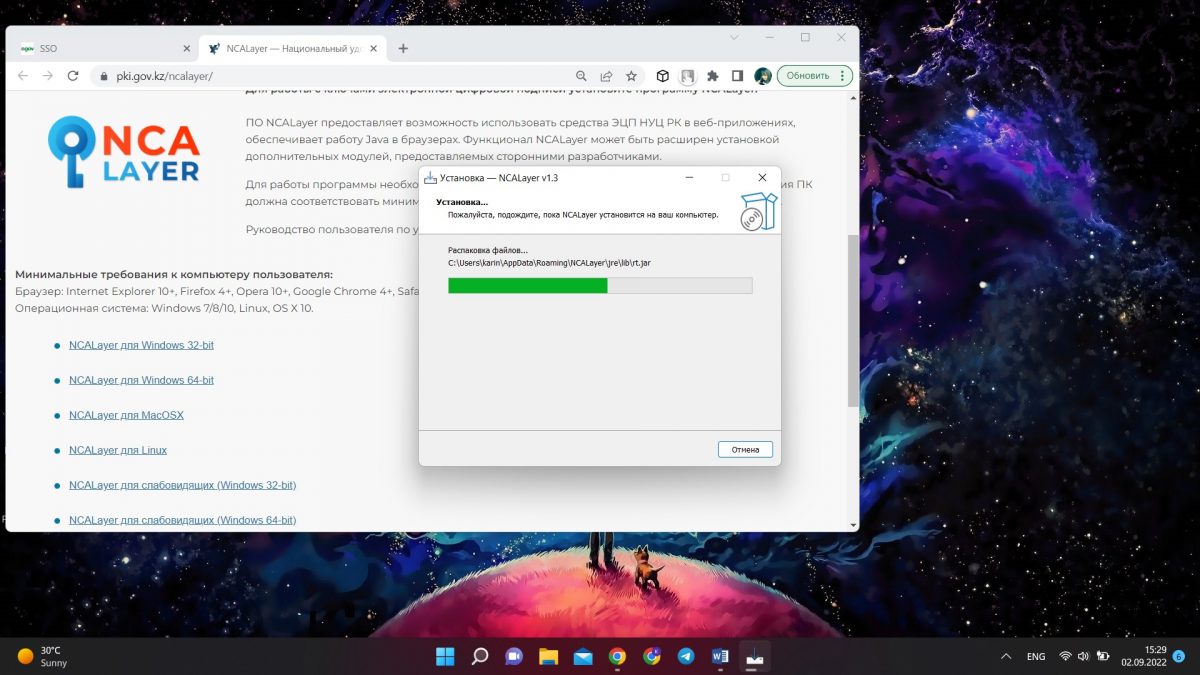1200x675 pixels.
Task: Open the first Google Chrome taskbar icon
Action: (x=617, y=657)
